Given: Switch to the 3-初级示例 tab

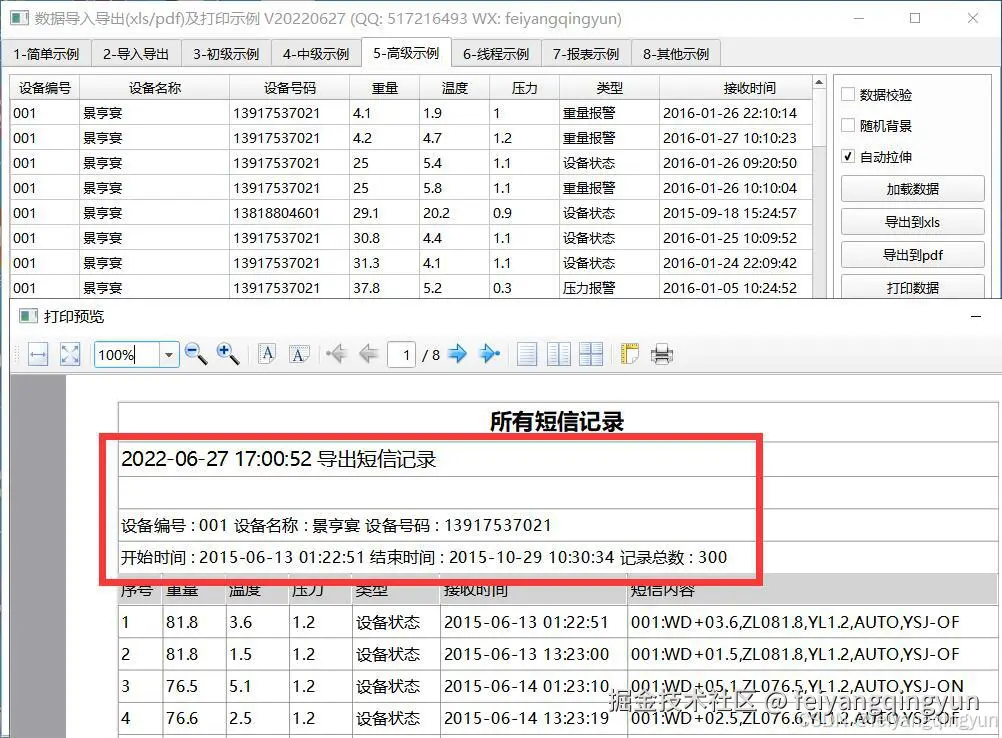Looking at the screenshot, I should (x=226, y=54).
